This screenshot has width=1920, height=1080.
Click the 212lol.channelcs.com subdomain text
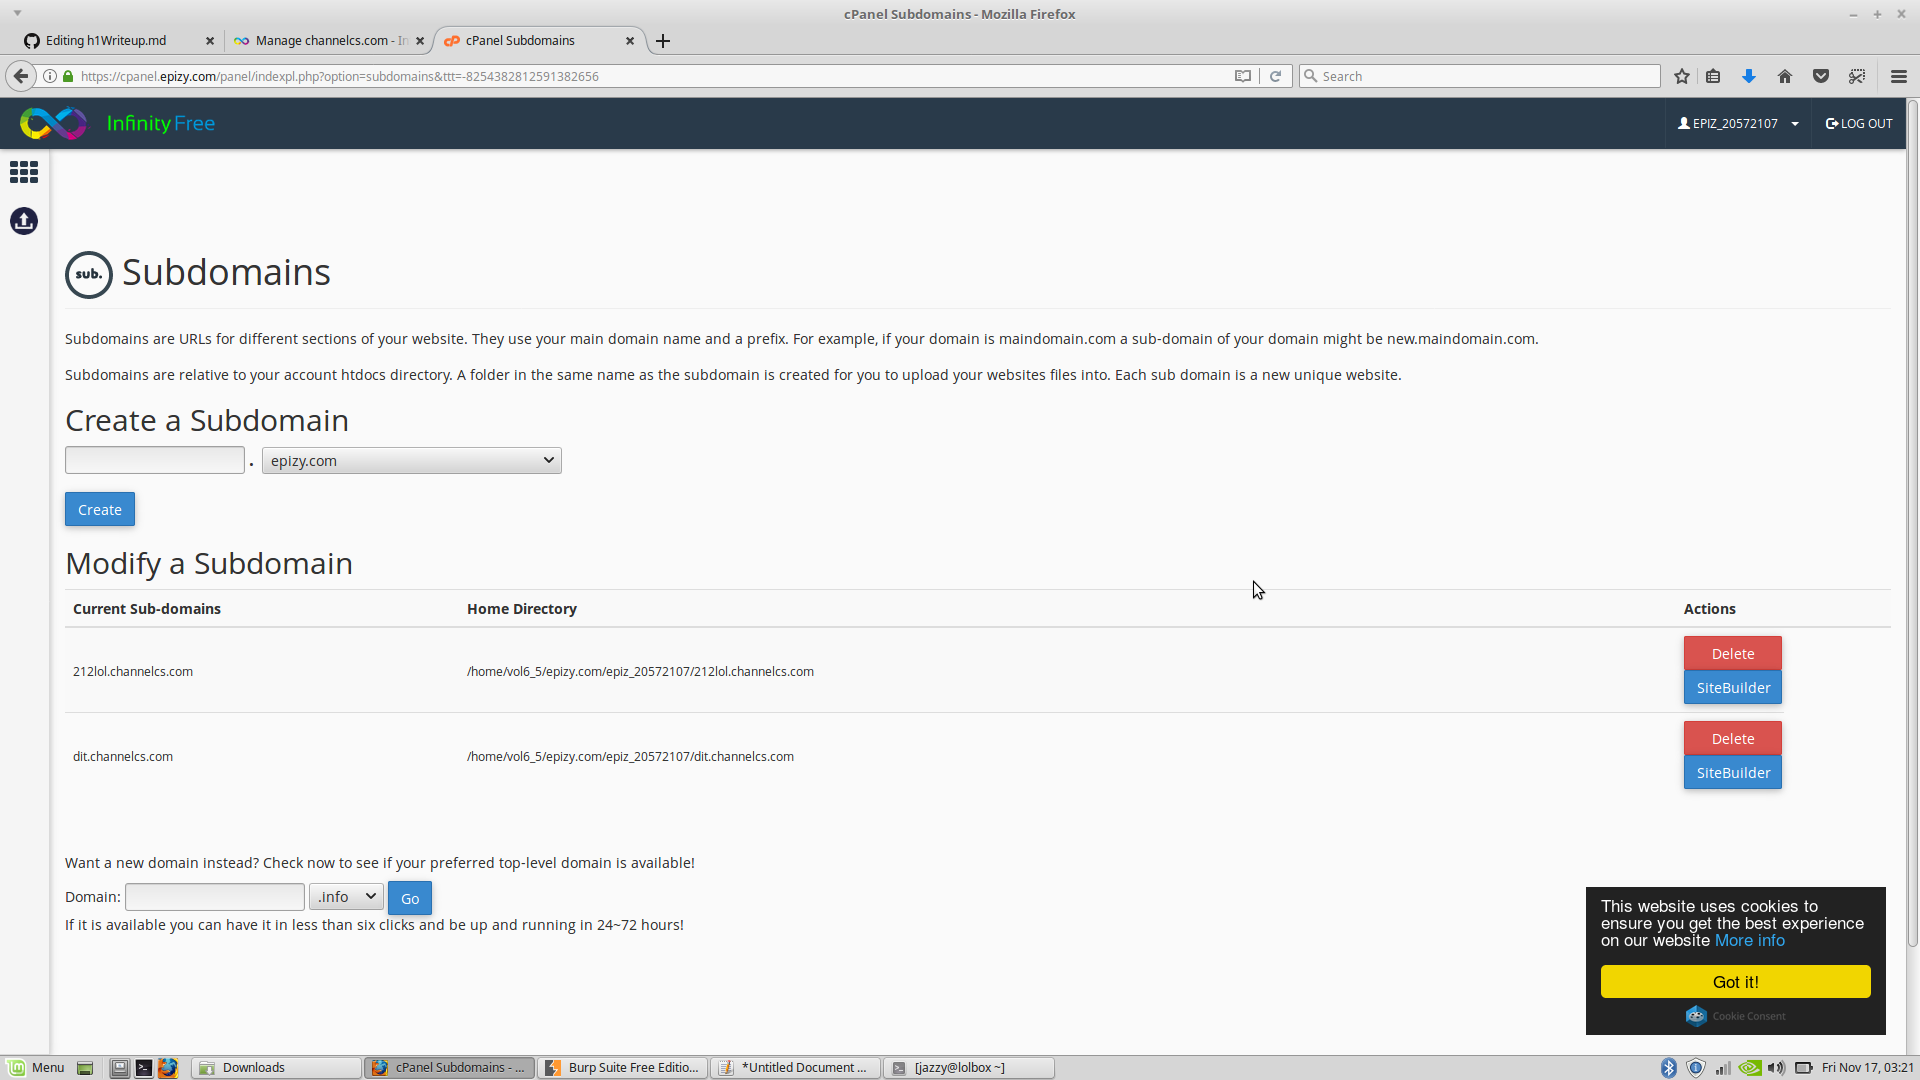pyautogui.click(x=133, y=671)
